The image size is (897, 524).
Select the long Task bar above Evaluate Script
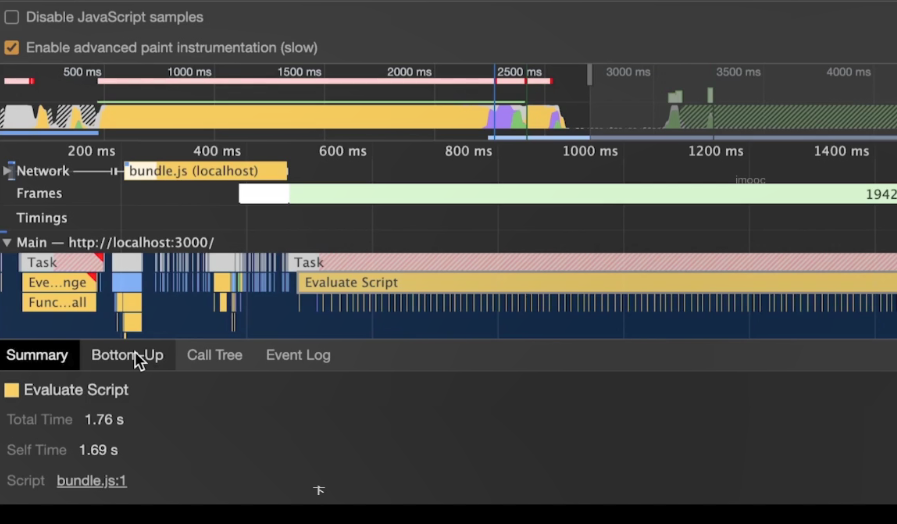click(592, 263)
